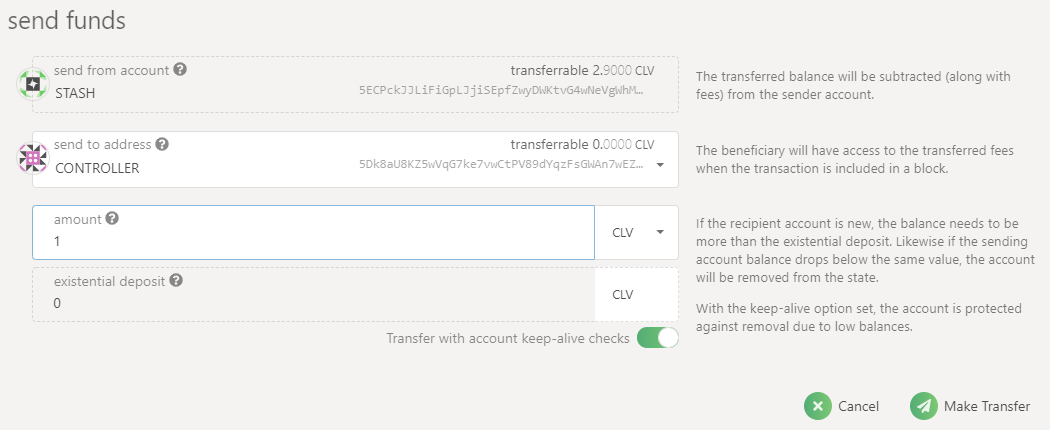Open help for send to address
Image resolution: width=1050 pixels, height=430 pixels.
[x=162, y=144]
